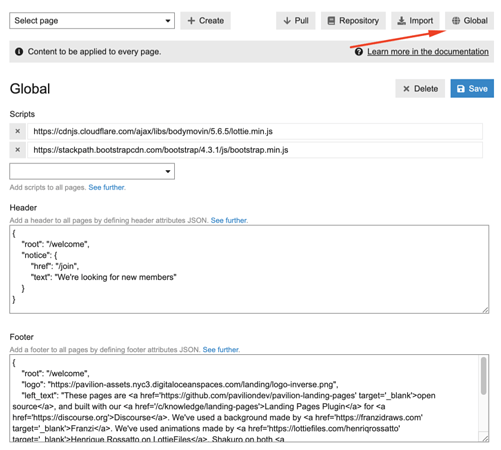Viewport: 501px width, 450px height.
Task: Select the lottie.min.js script URL entry
Action: [255, 131]
